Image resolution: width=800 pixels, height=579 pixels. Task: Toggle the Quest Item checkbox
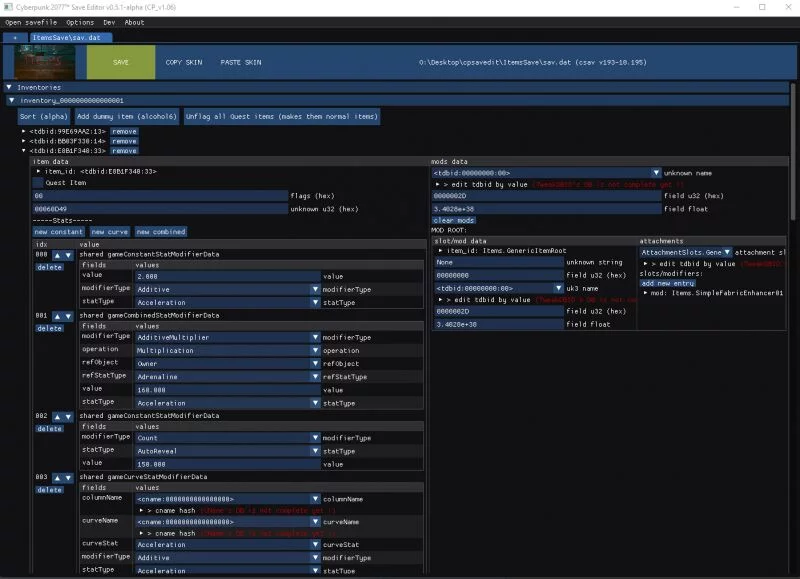click(38, 183)
